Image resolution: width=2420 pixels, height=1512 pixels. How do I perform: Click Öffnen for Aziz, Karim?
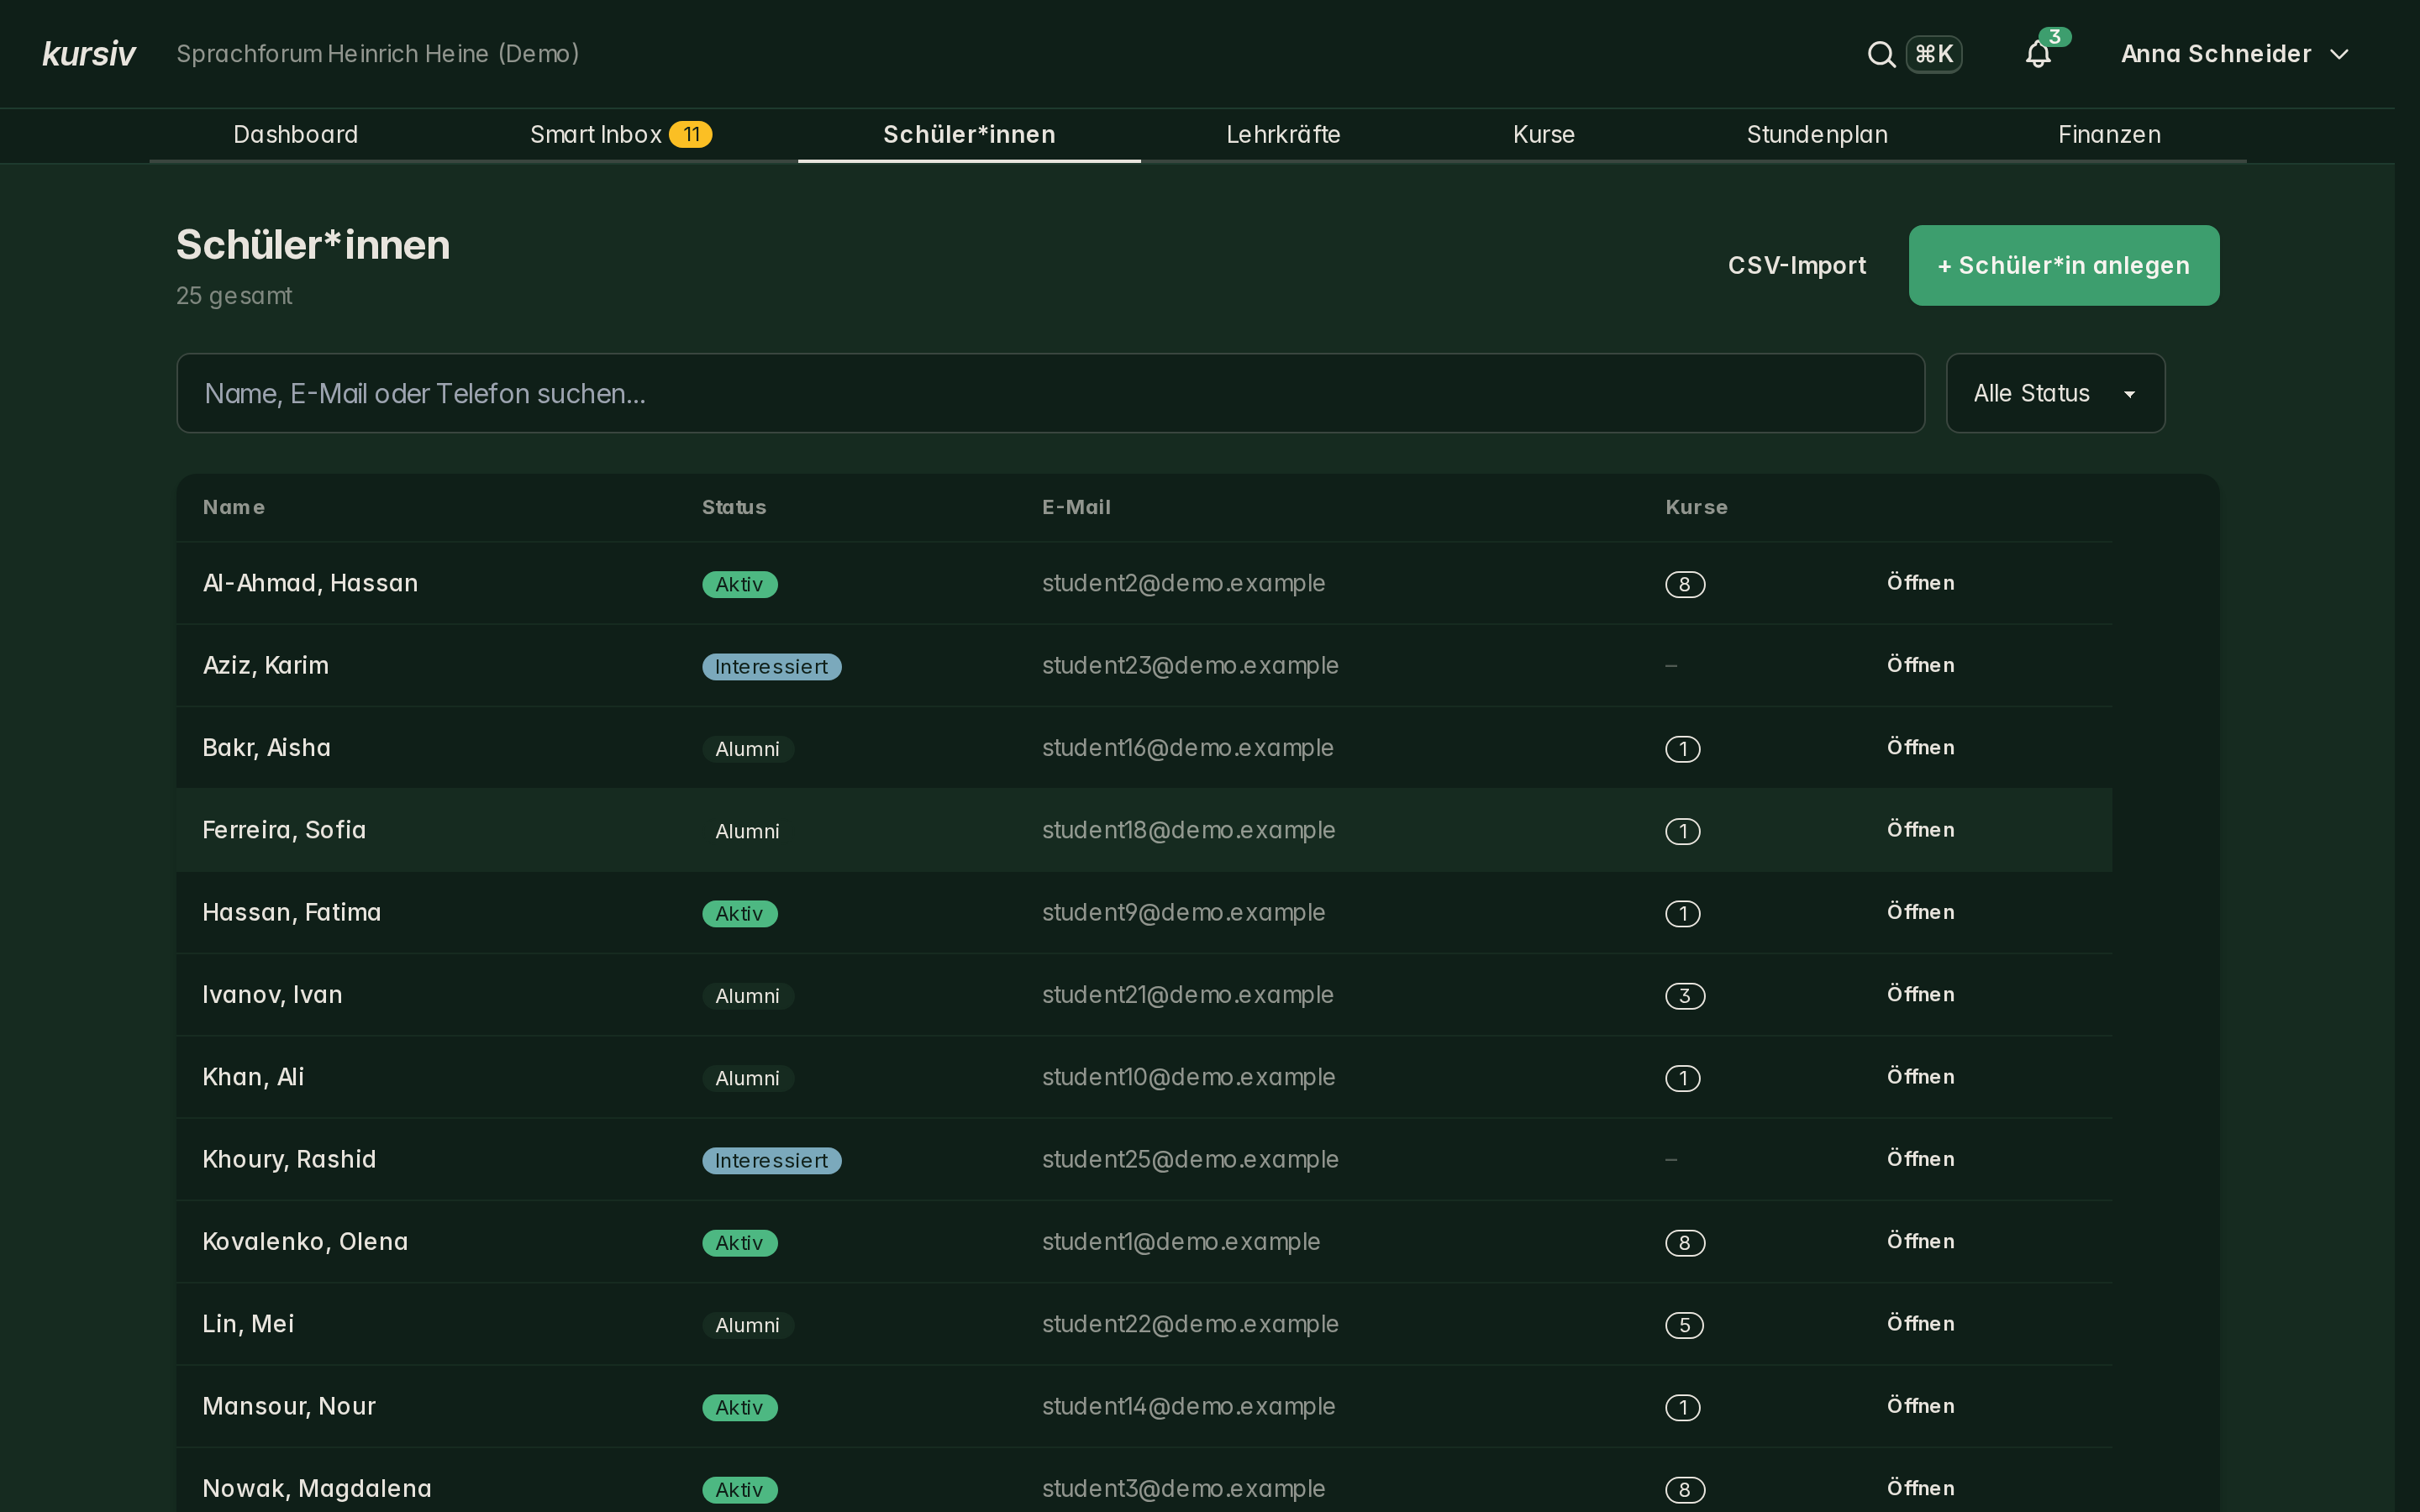coord(1919,665)
